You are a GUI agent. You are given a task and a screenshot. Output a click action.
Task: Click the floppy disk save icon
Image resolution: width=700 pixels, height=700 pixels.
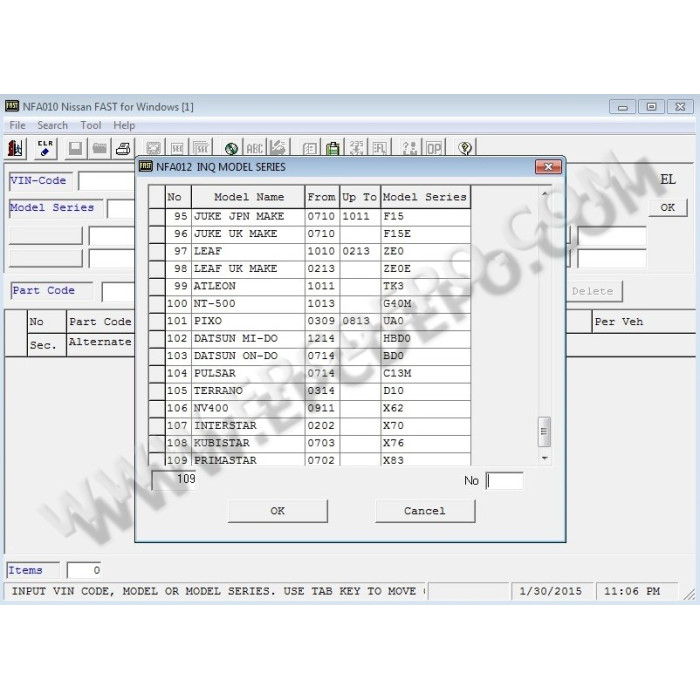pyautogui.click(x=75, y=148)
